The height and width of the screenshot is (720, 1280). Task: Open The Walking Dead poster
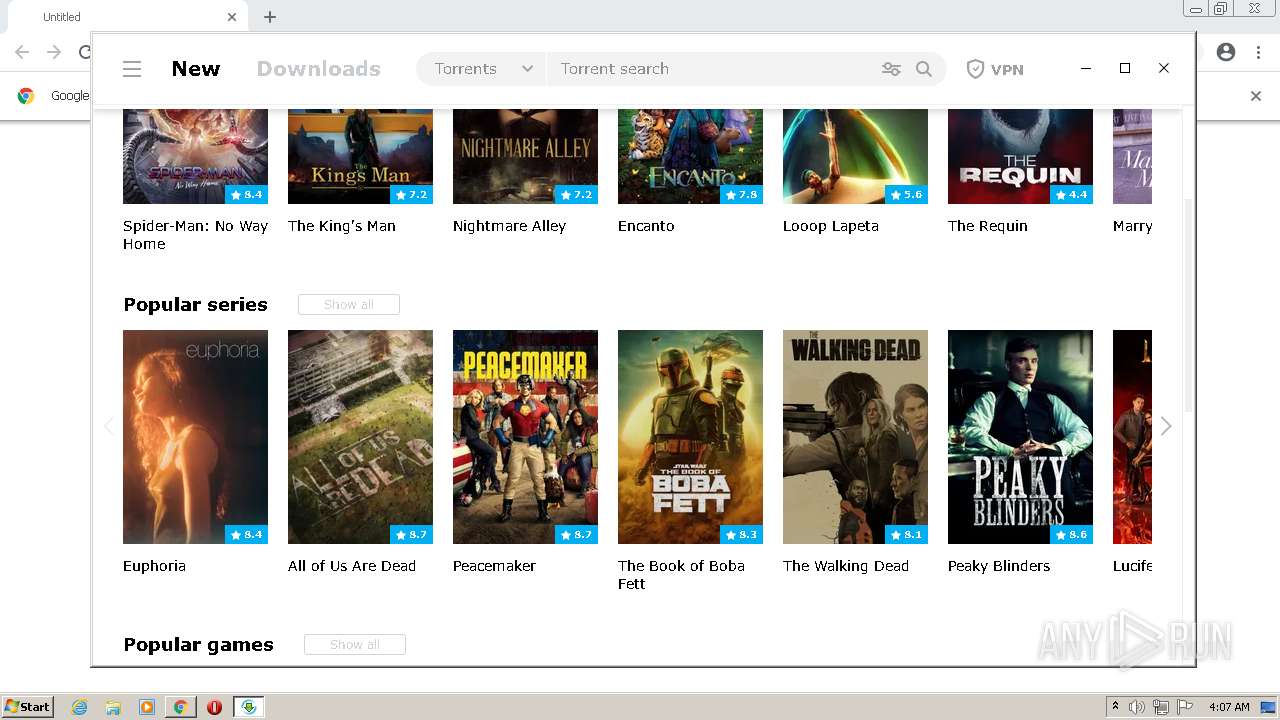pyautogui.click(x=855, y=437)
